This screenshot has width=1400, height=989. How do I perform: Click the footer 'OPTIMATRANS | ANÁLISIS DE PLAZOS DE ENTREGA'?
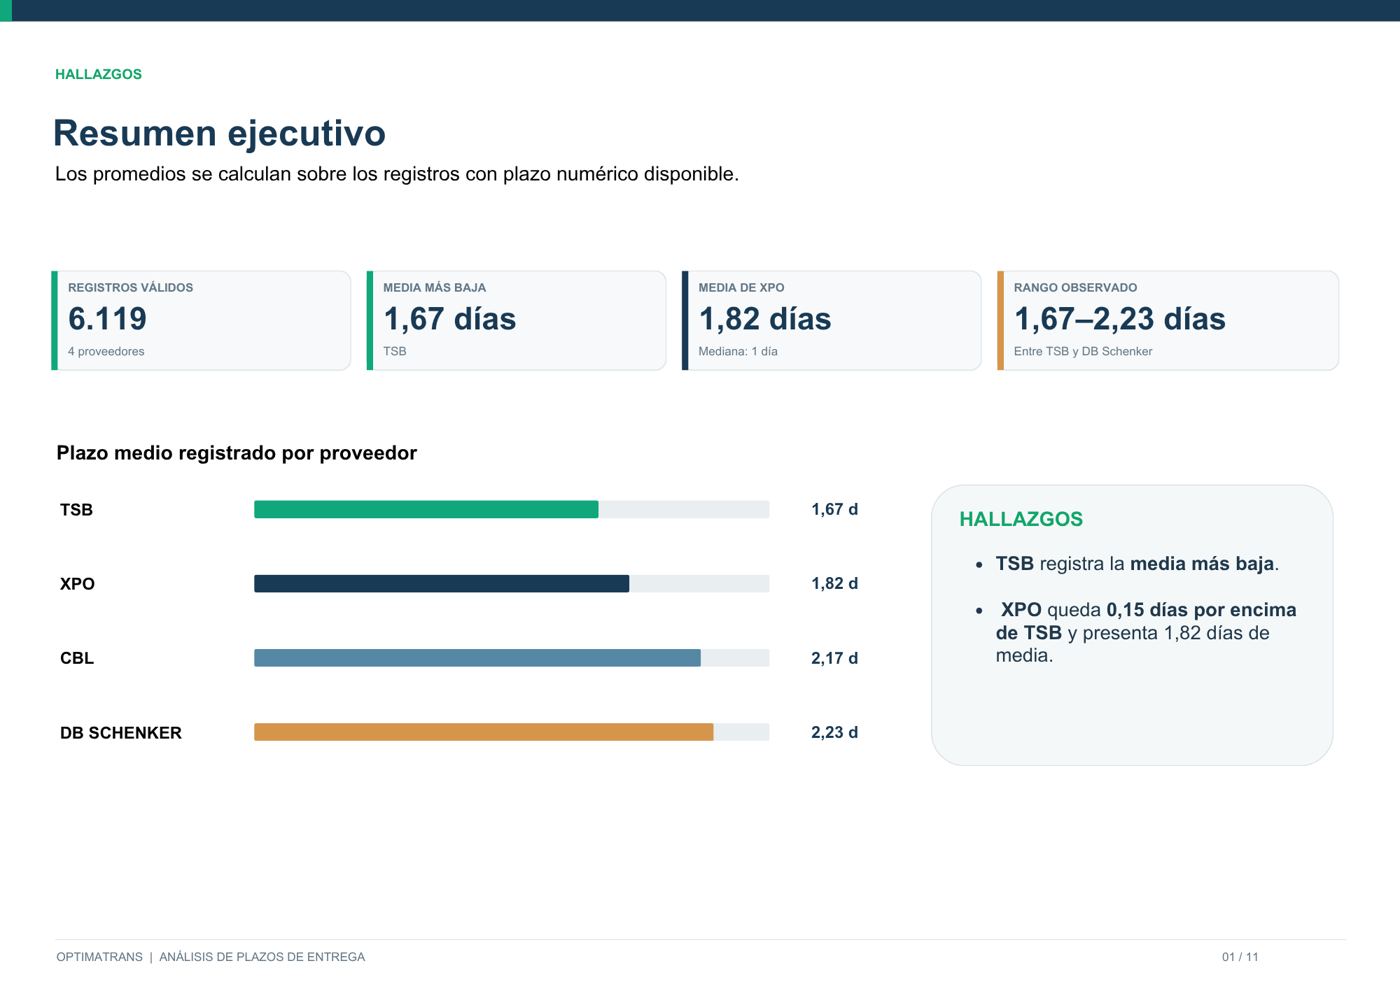211,957
